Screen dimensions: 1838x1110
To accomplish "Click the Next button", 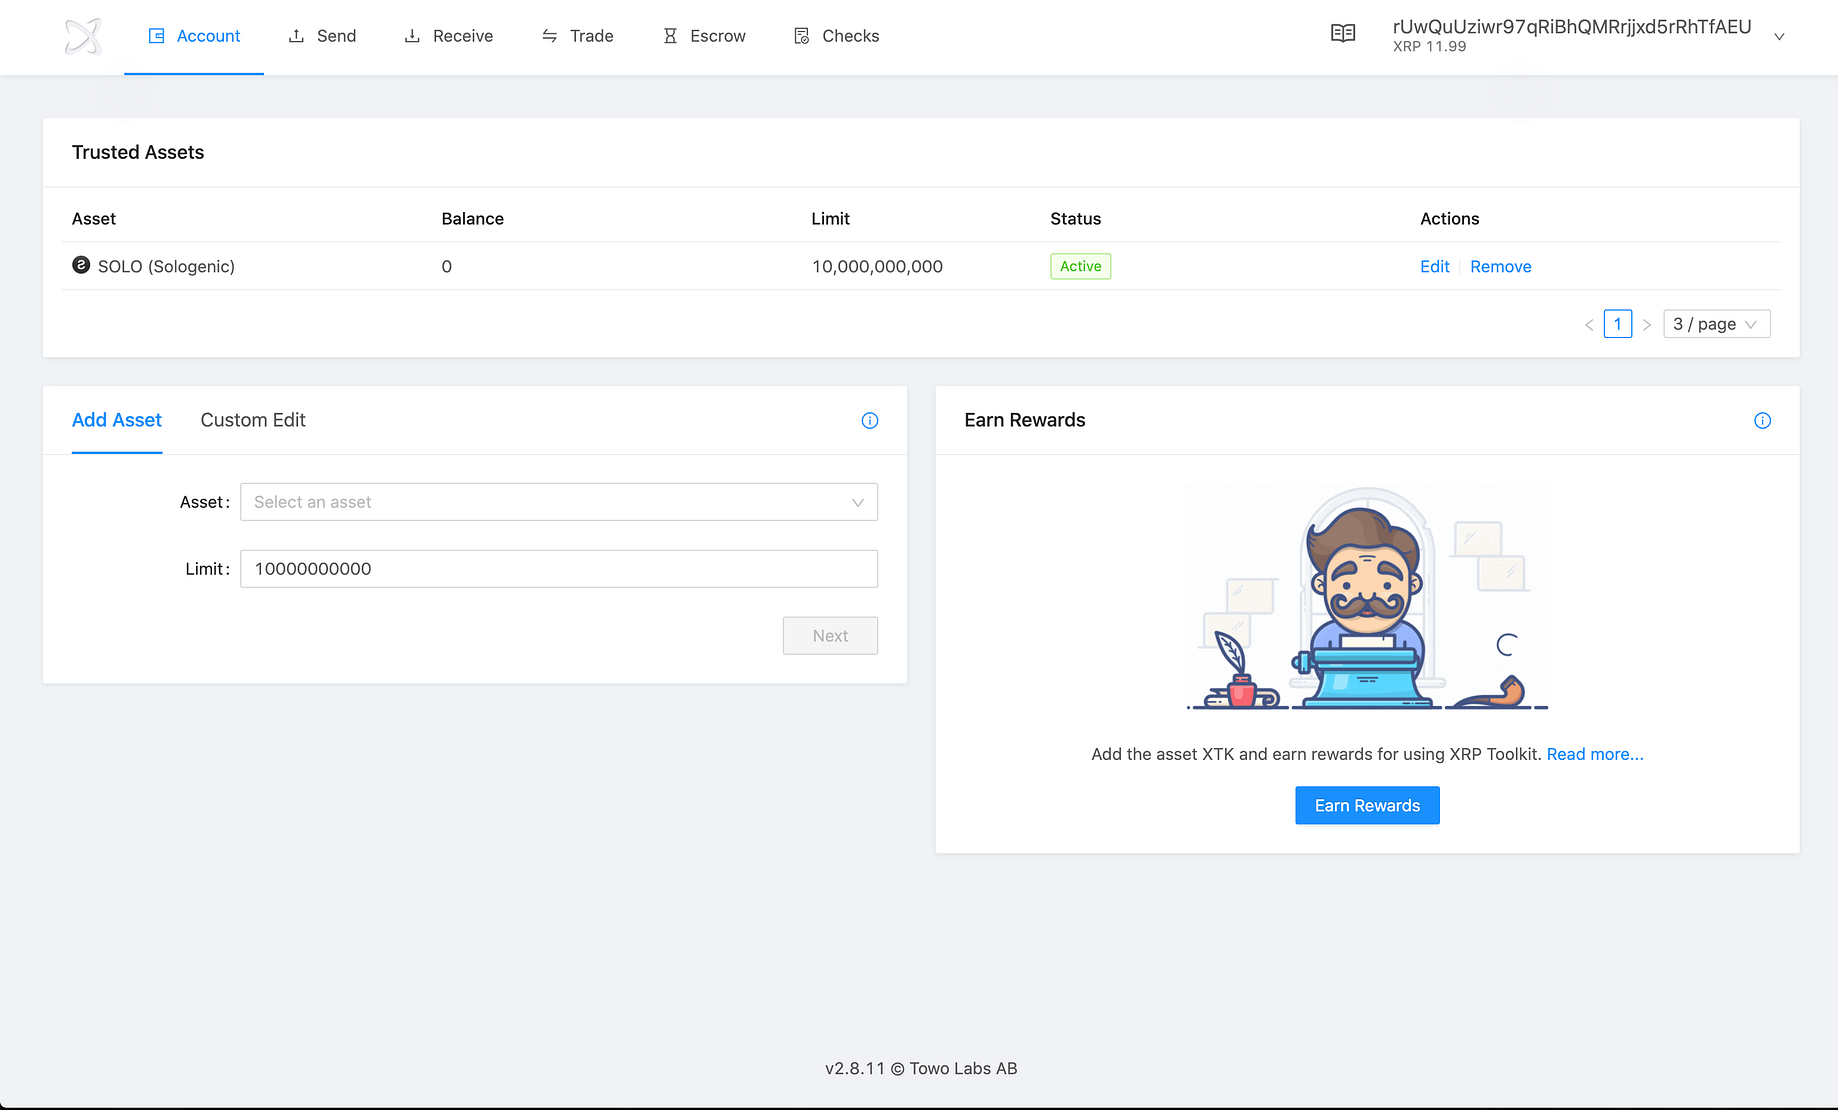I will click(830, 636).
